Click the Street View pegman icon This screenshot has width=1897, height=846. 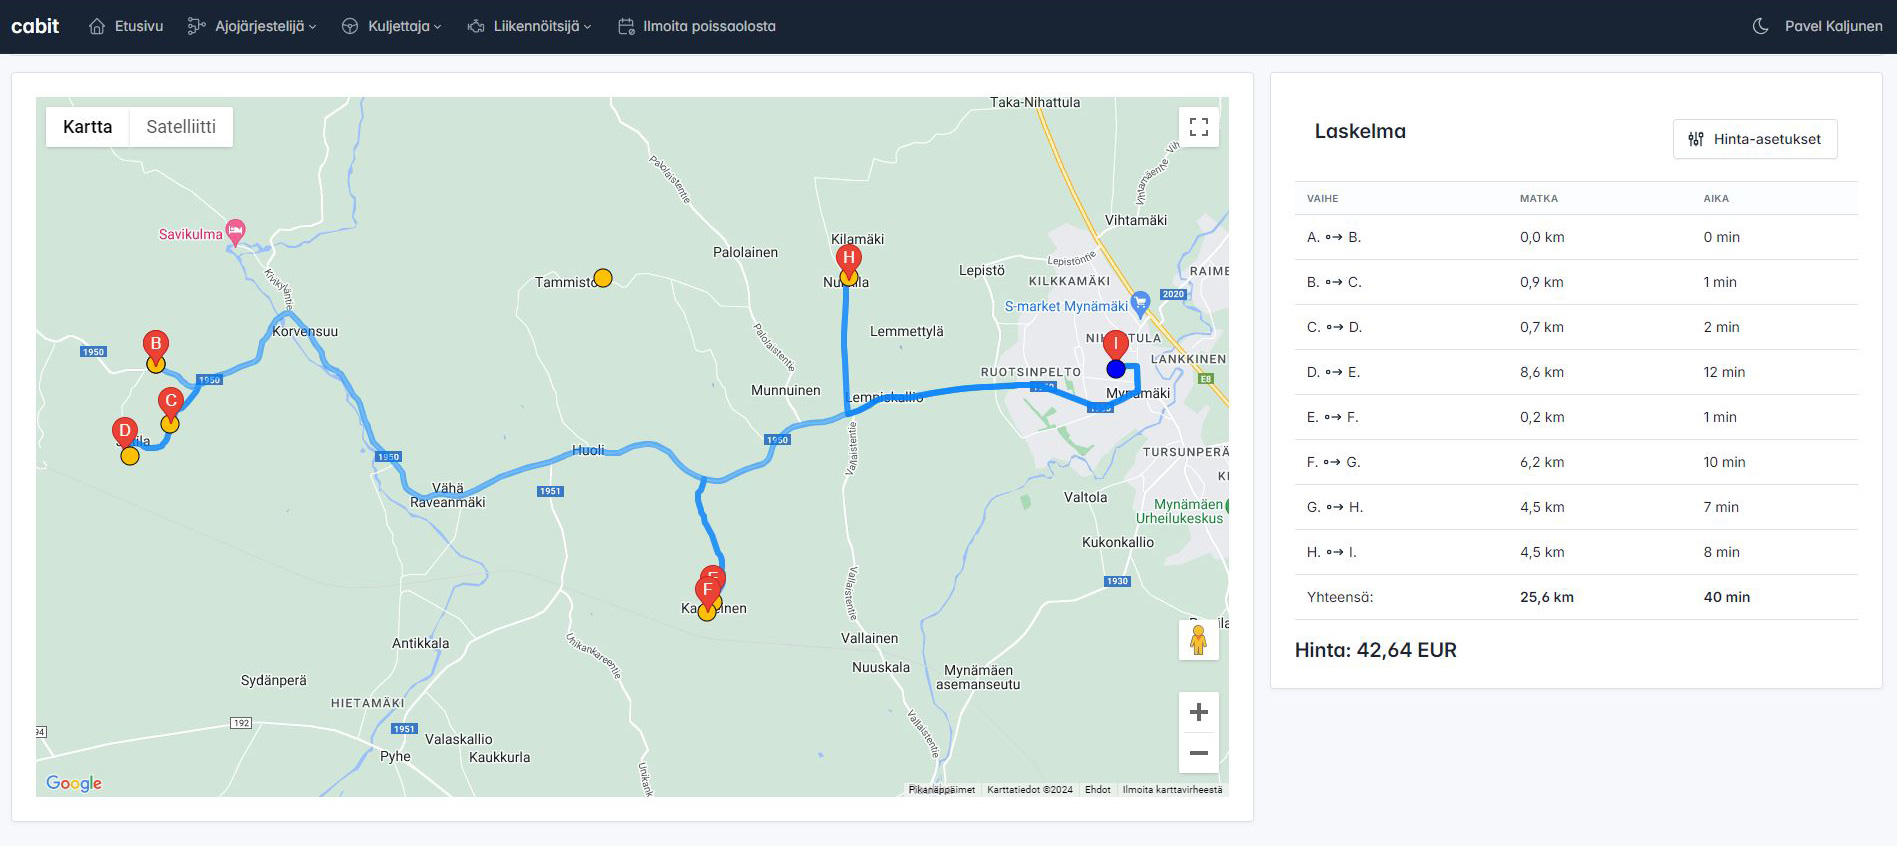point(1198,640)
